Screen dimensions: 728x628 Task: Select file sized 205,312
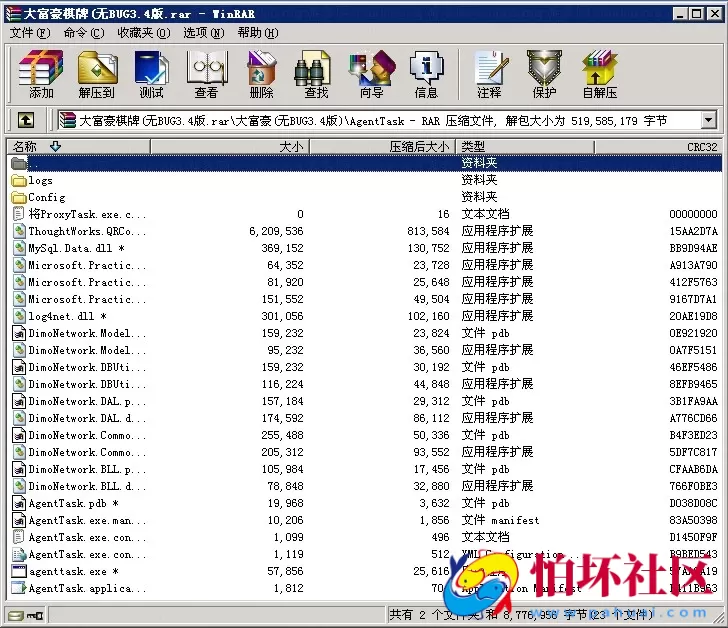coord(364,452)
